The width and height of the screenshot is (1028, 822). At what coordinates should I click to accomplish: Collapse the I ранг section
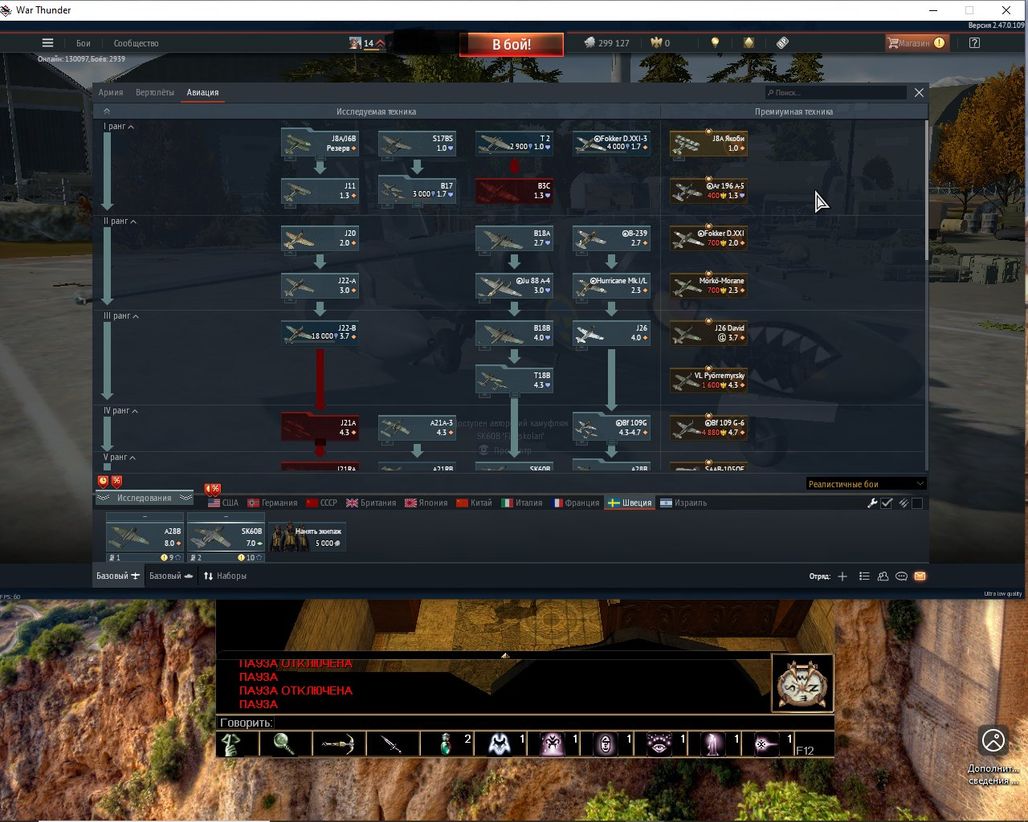pyautogui.click(x=118, y=127)
